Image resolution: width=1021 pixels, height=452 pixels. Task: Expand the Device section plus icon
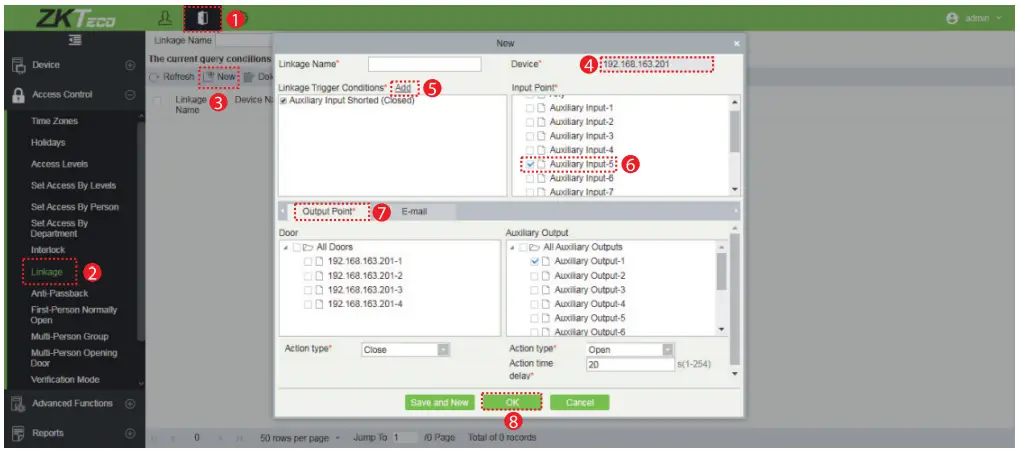pos(130,65)
